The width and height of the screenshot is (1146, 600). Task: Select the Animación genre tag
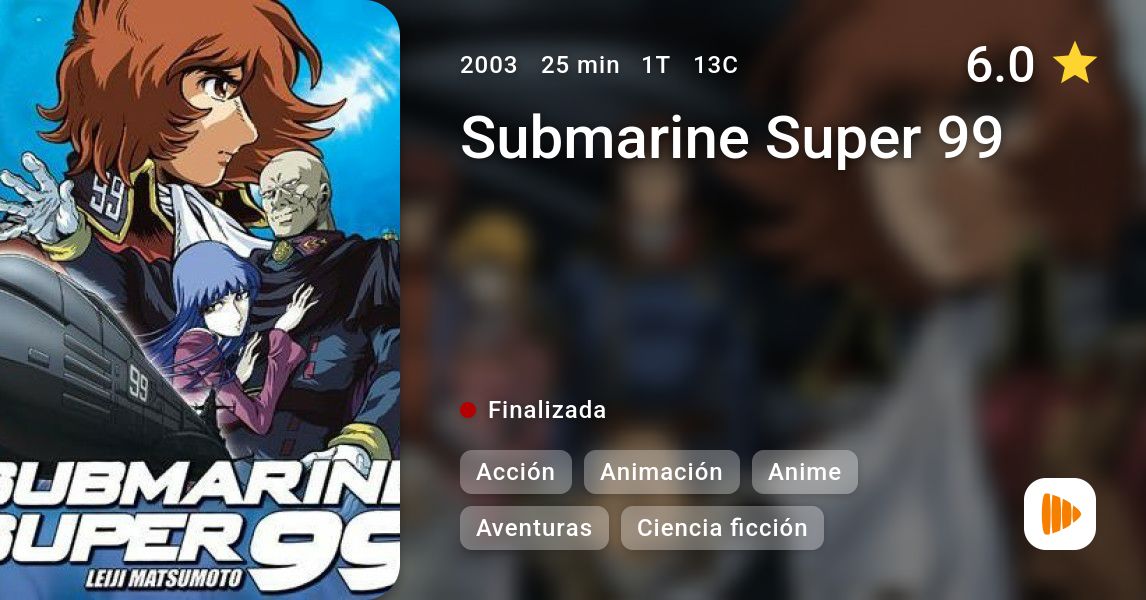(661, 472)
